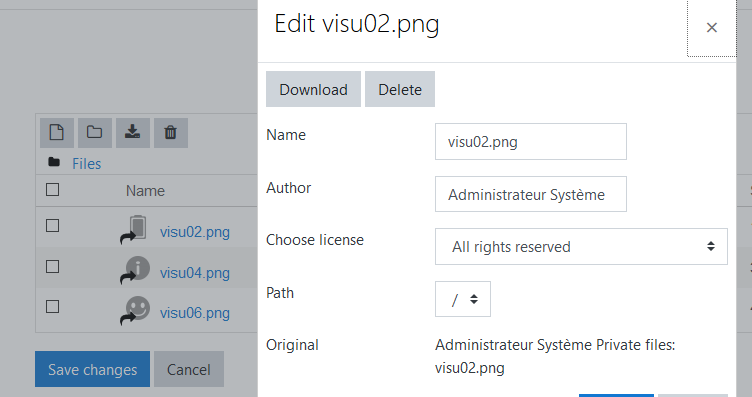The width and height of the screenshot is (752, 397).
Task: Close the Edit visu02.png dialog
Action: 712,28
